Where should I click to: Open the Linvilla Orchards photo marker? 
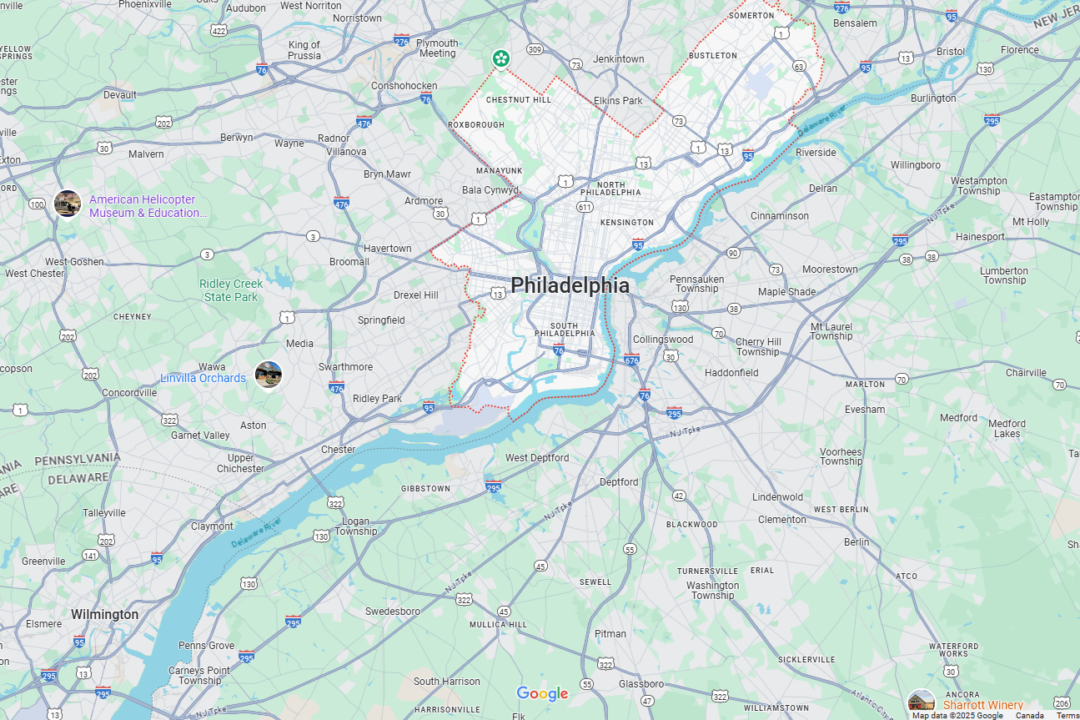click(x=268, y=375)
